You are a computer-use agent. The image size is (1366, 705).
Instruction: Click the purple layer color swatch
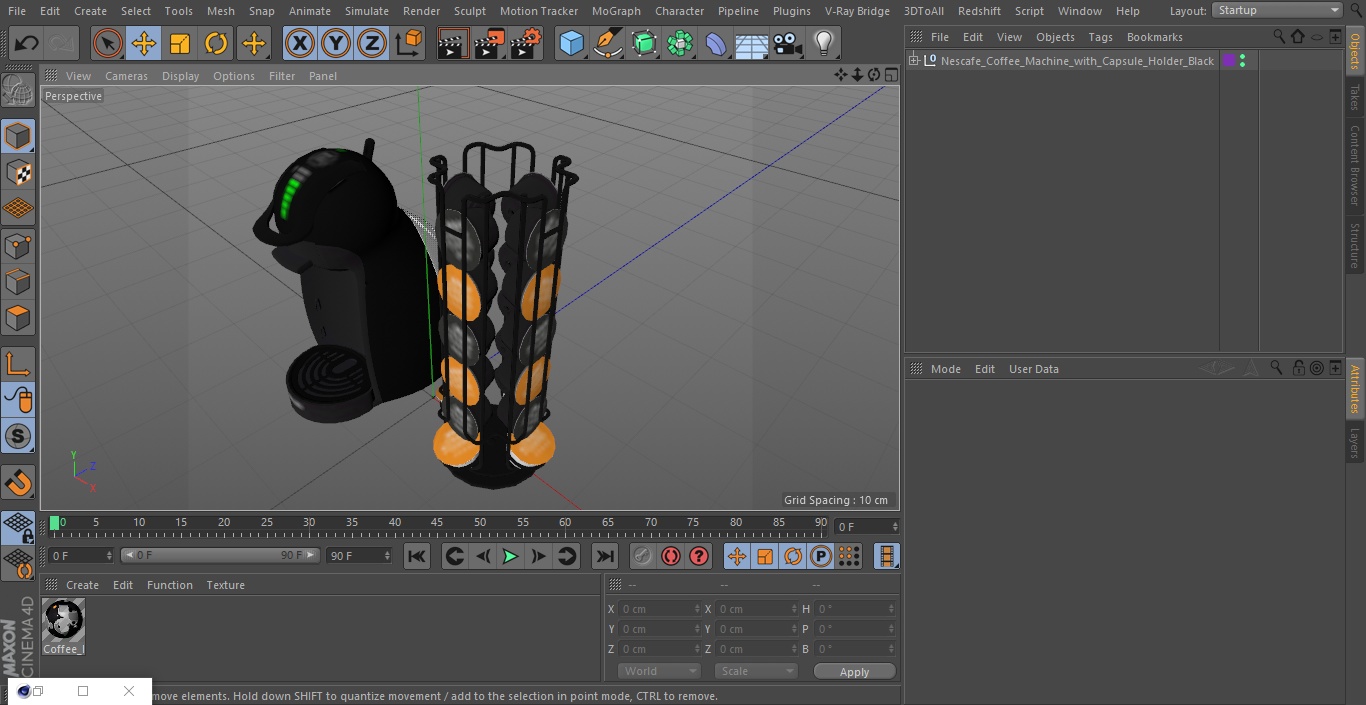(1229, 61)
